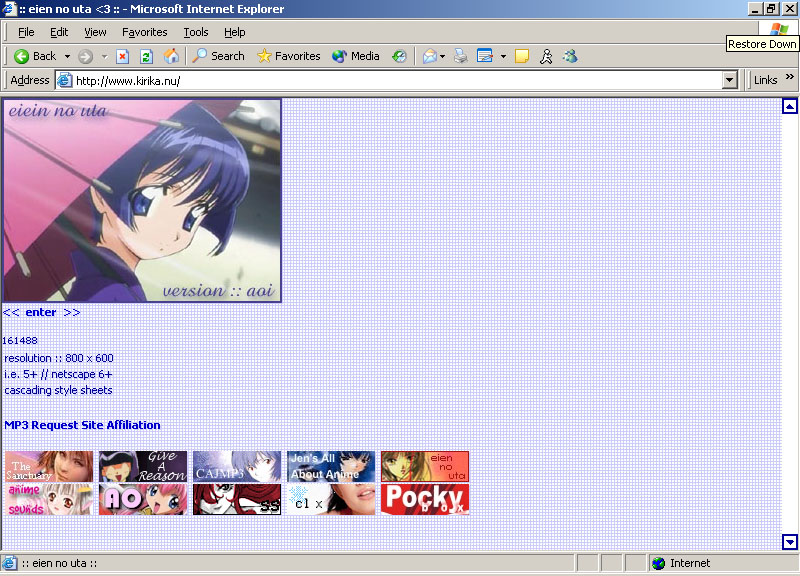800x576 pixels.
Task: Click the scroll down arrow on page
Action: click(790, 542)
